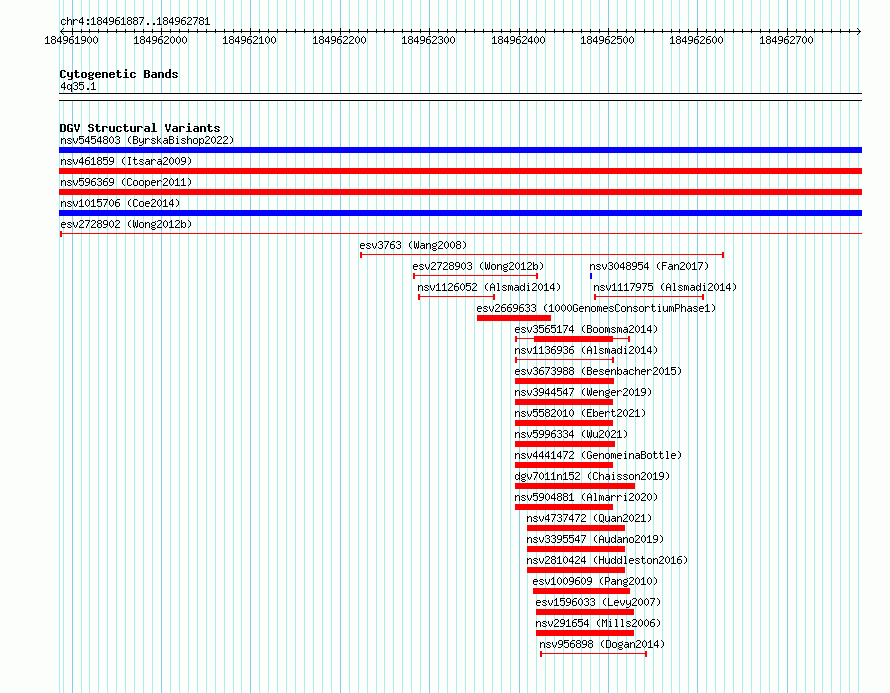Open esv2669633 (1000GenomesConsortiumPhase1) label
The width and height of the screenshot is (890, 693).
coord(596,308)
